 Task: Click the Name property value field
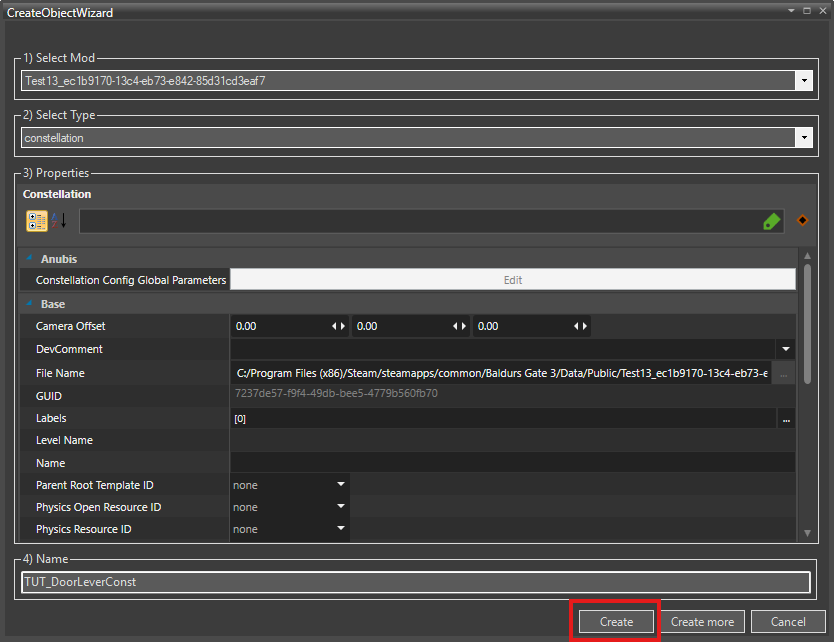pyautogui.click(x=513, y=463)
